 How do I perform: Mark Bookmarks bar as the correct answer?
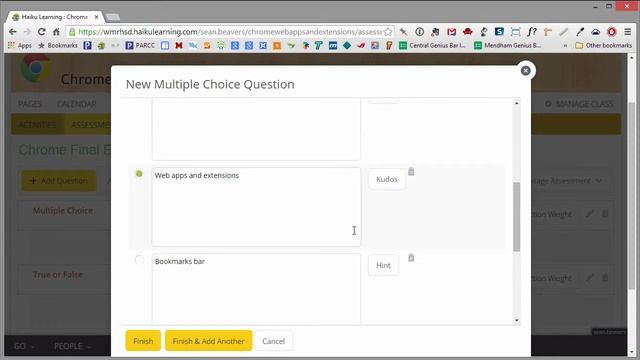139,260
